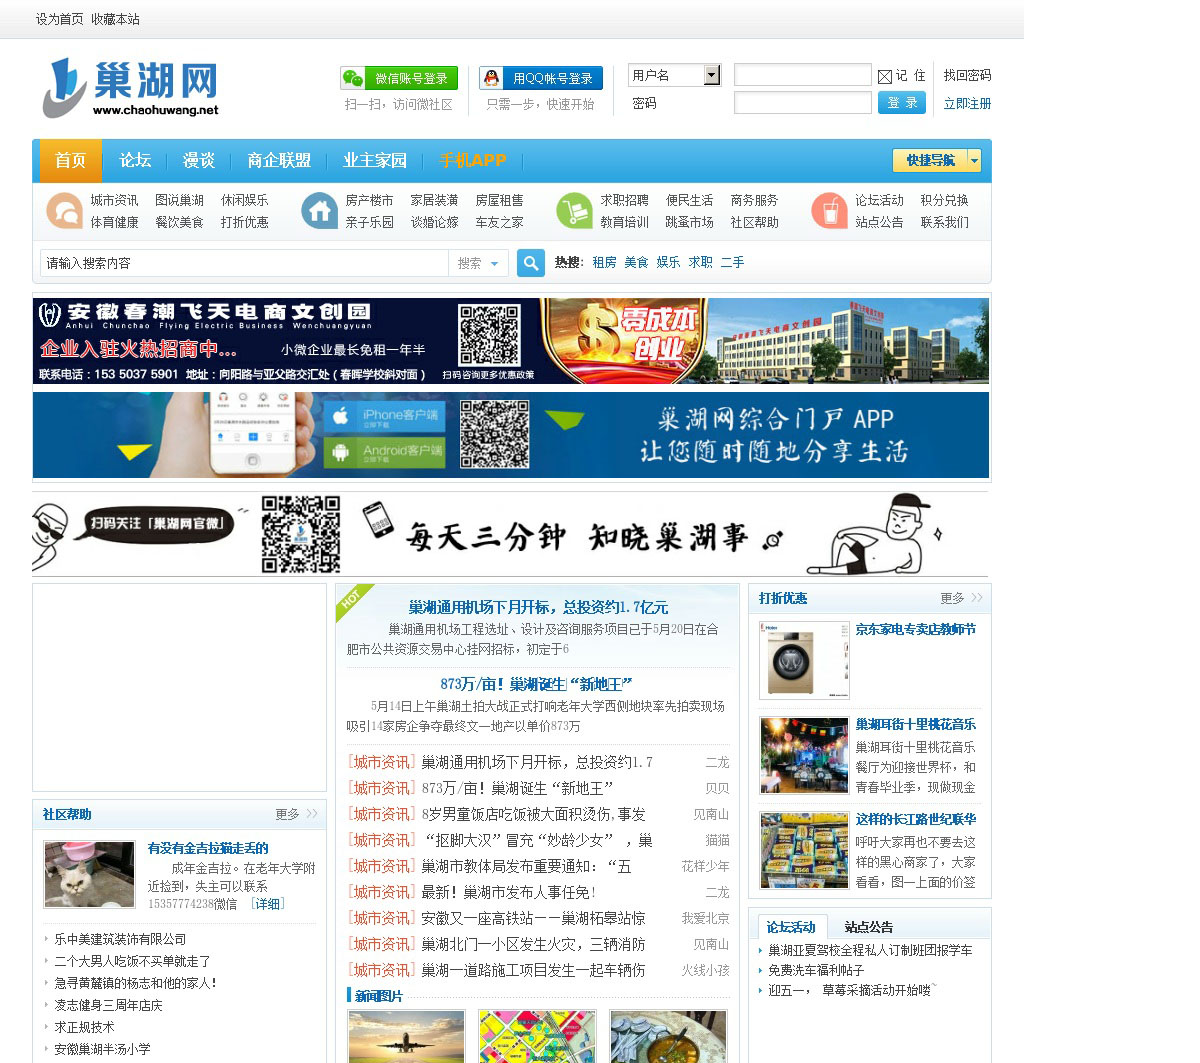
Task: Select the 首页 navigation tab
Action: (x=70, y=160)
